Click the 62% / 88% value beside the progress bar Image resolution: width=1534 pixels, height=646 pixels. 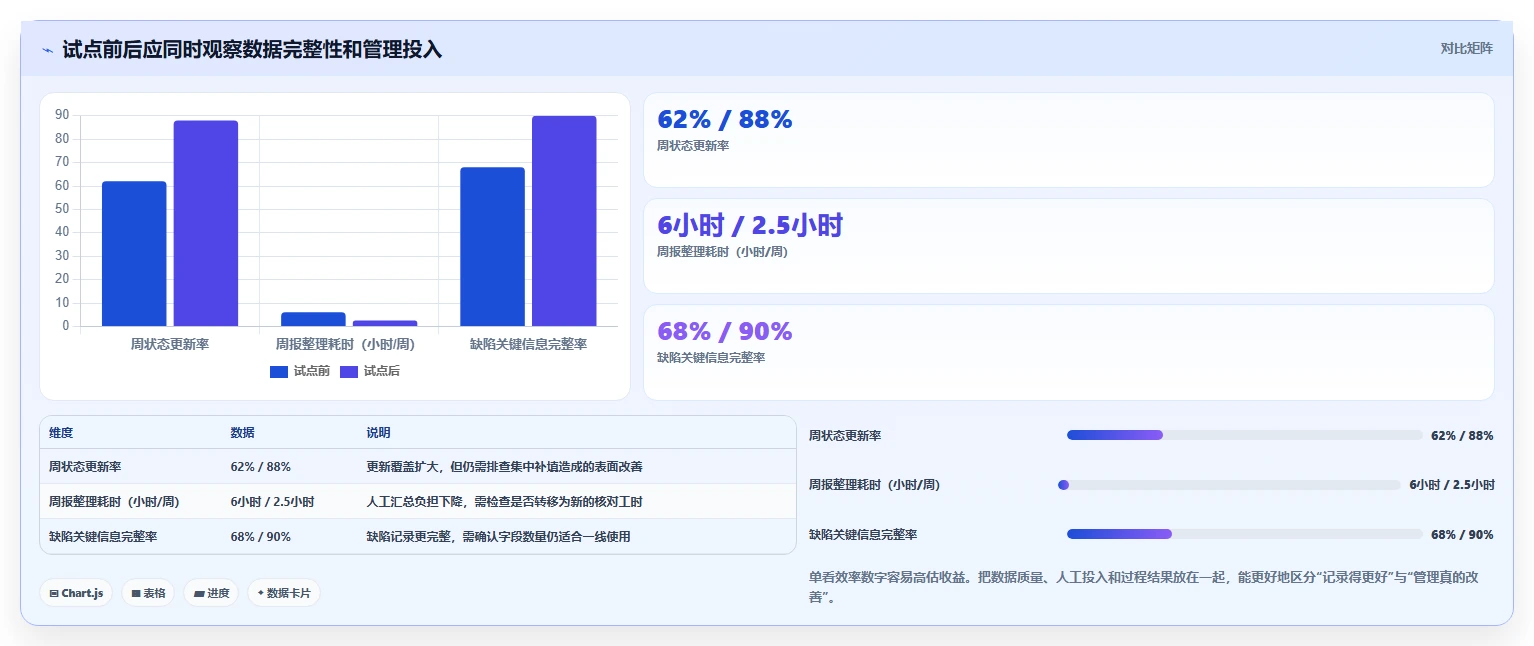pos(1462,436)
